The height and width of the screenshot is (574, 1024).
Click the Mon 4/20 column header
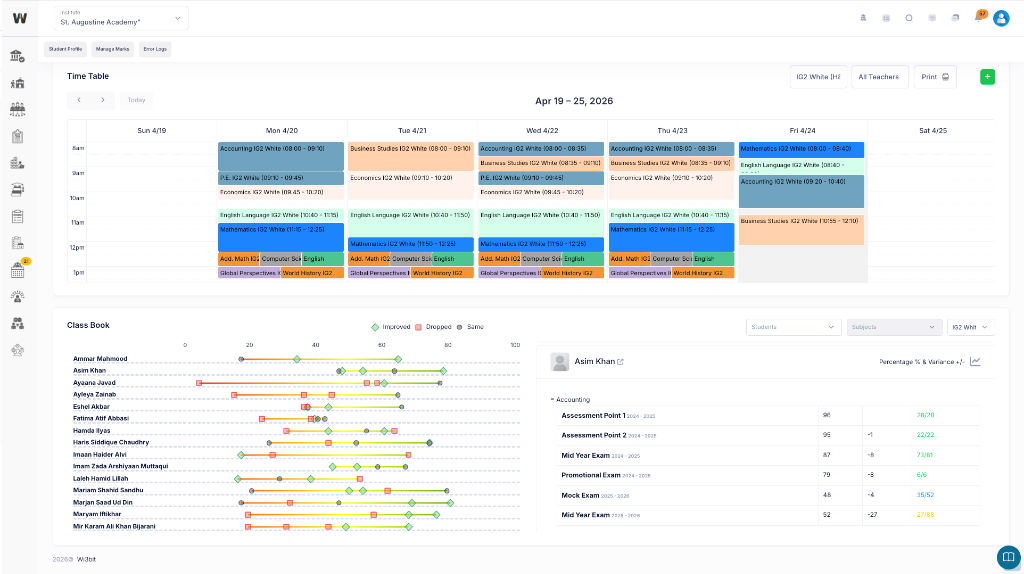pos(281,131)
